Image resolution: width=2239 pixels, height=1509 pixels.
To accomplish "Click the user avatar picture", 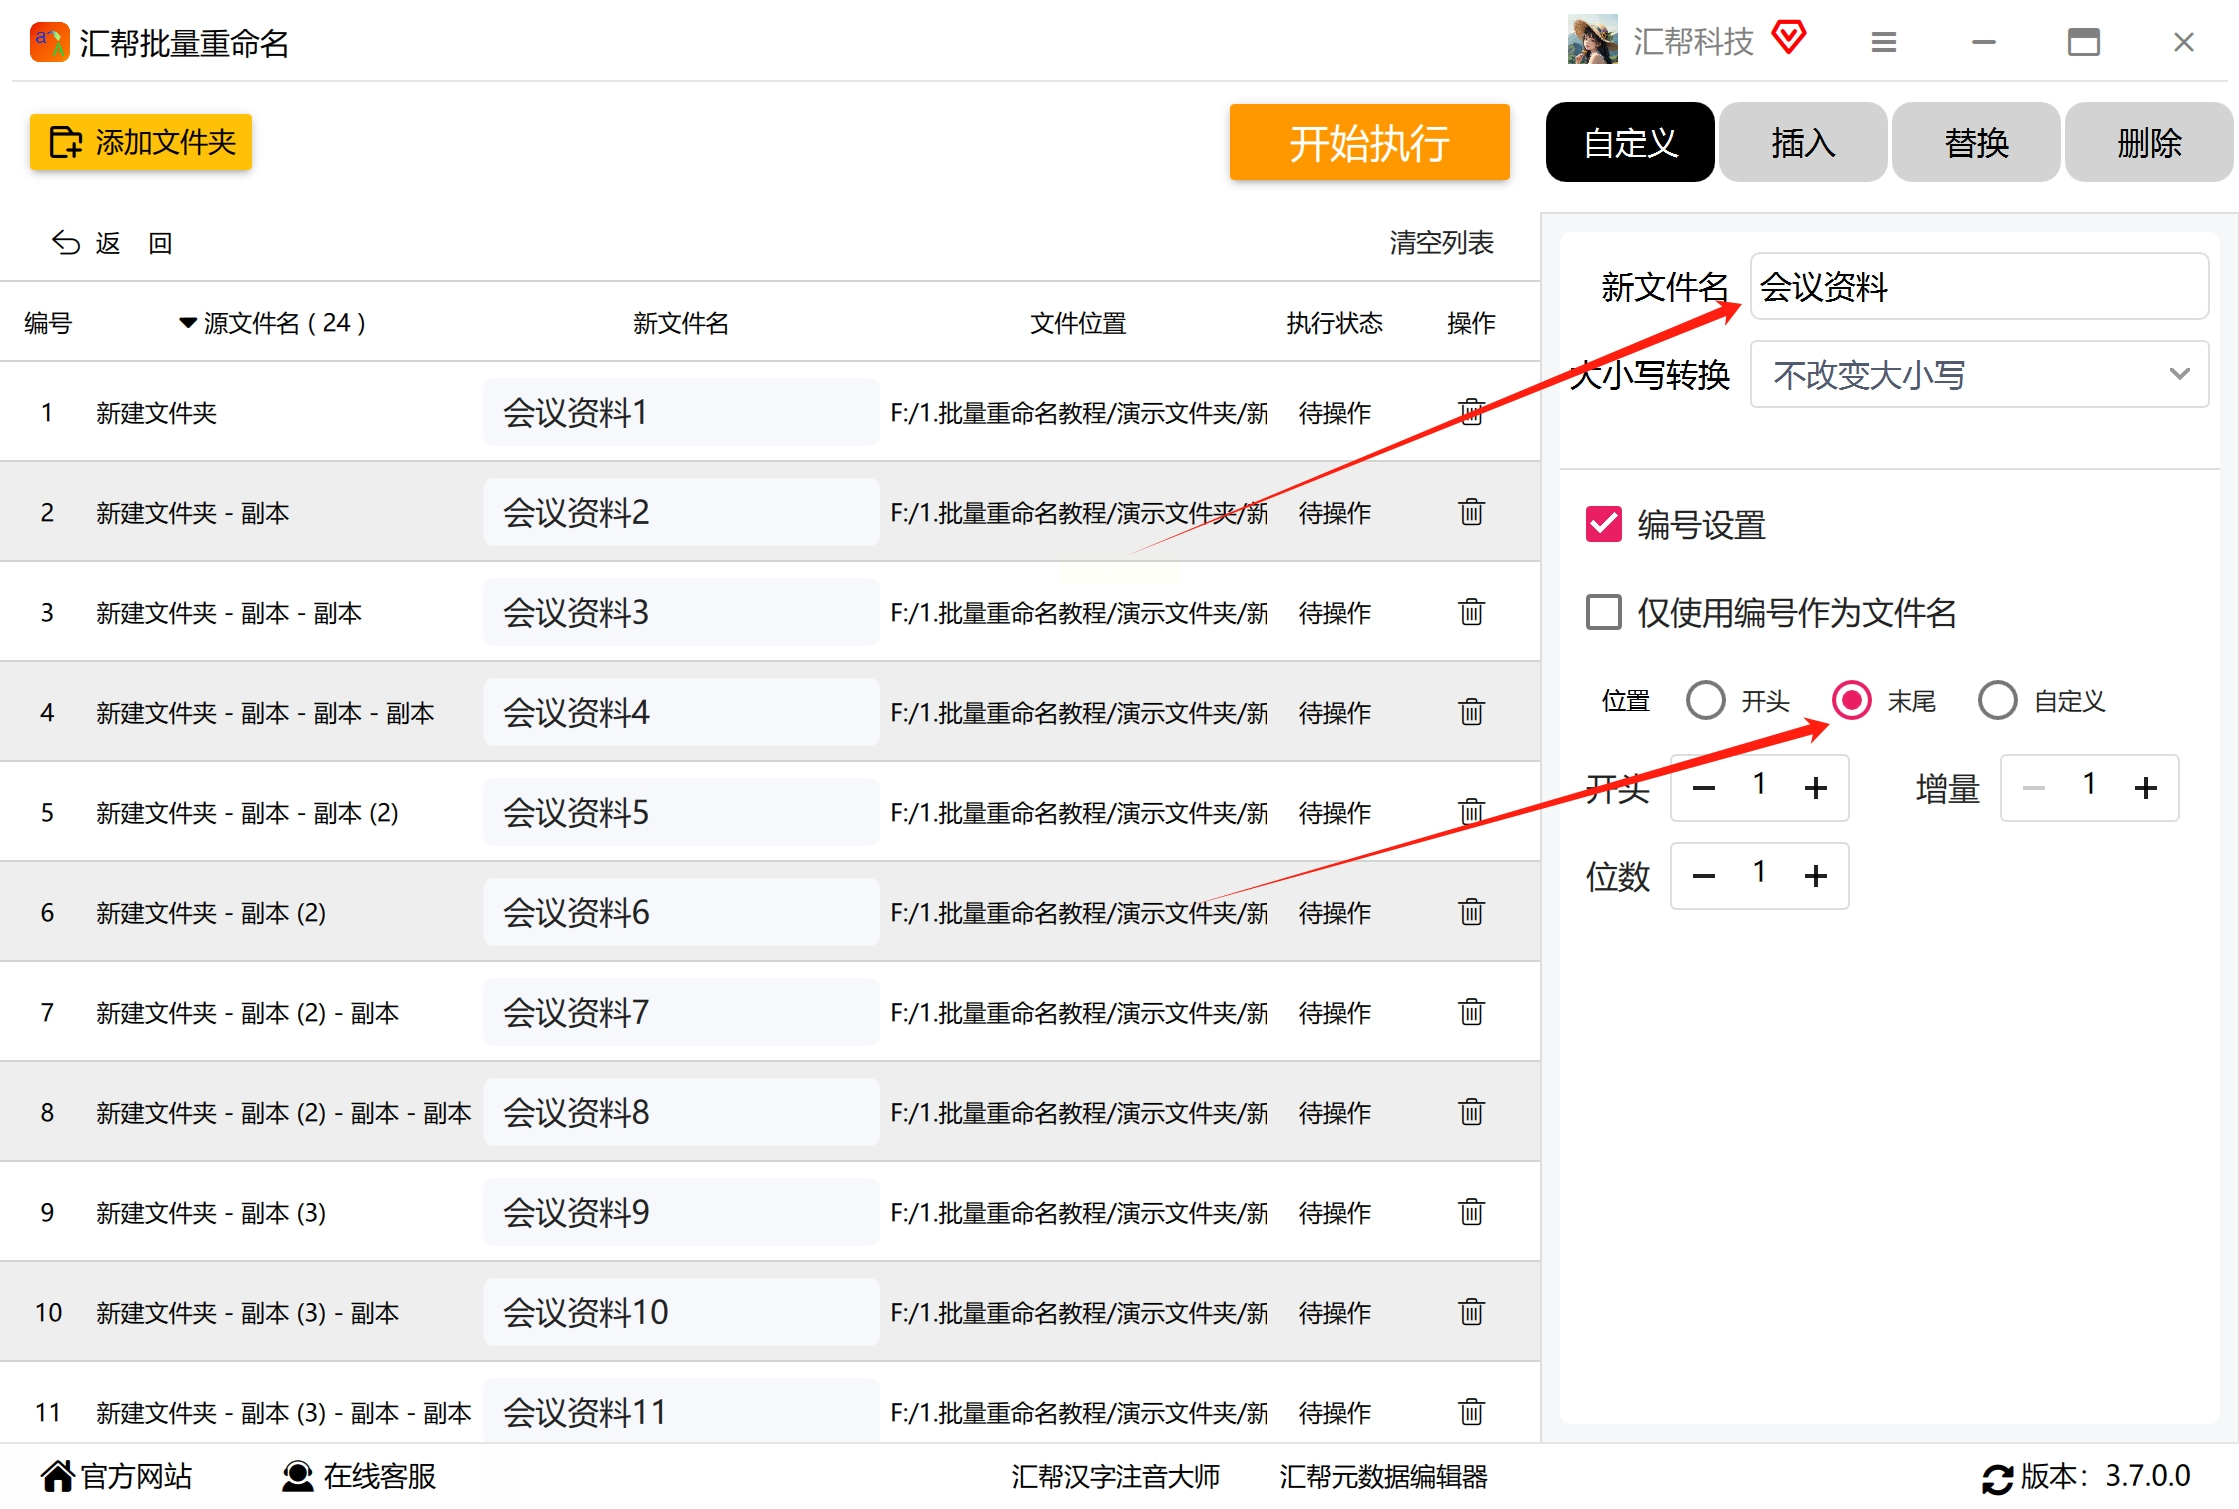I will click(1592, 40).
